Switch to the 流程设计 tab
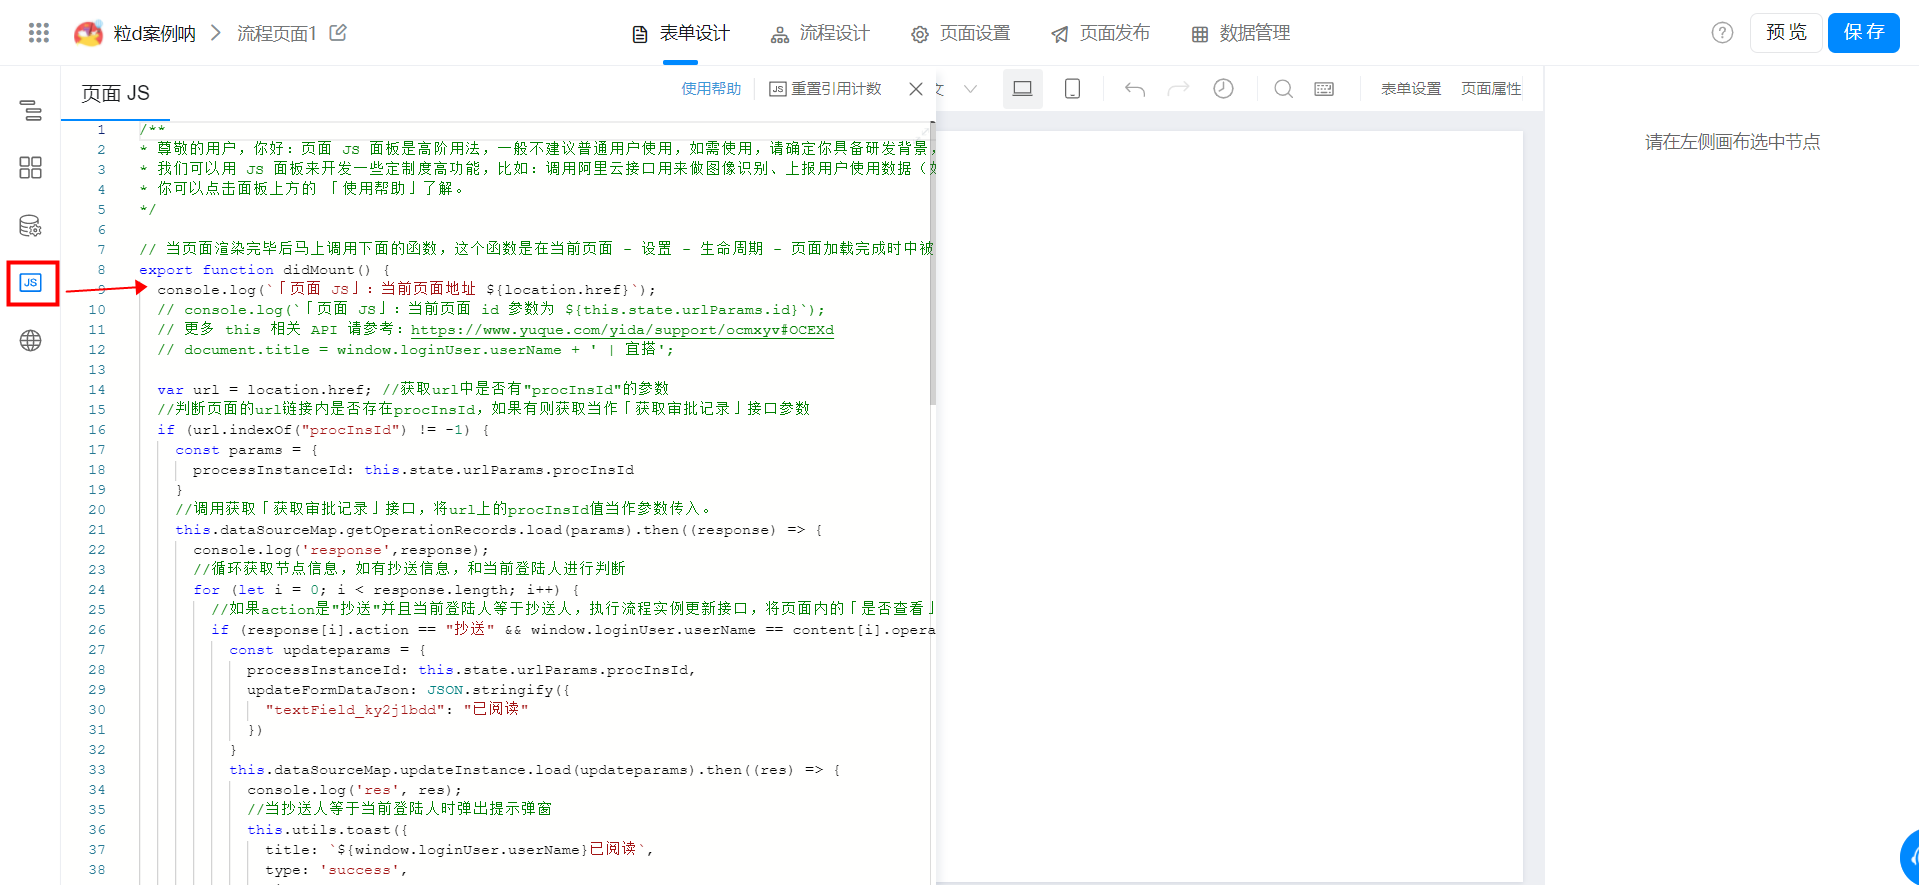Image resolution: width=1919 pixels, height=885 pixels. coord(820,34)
